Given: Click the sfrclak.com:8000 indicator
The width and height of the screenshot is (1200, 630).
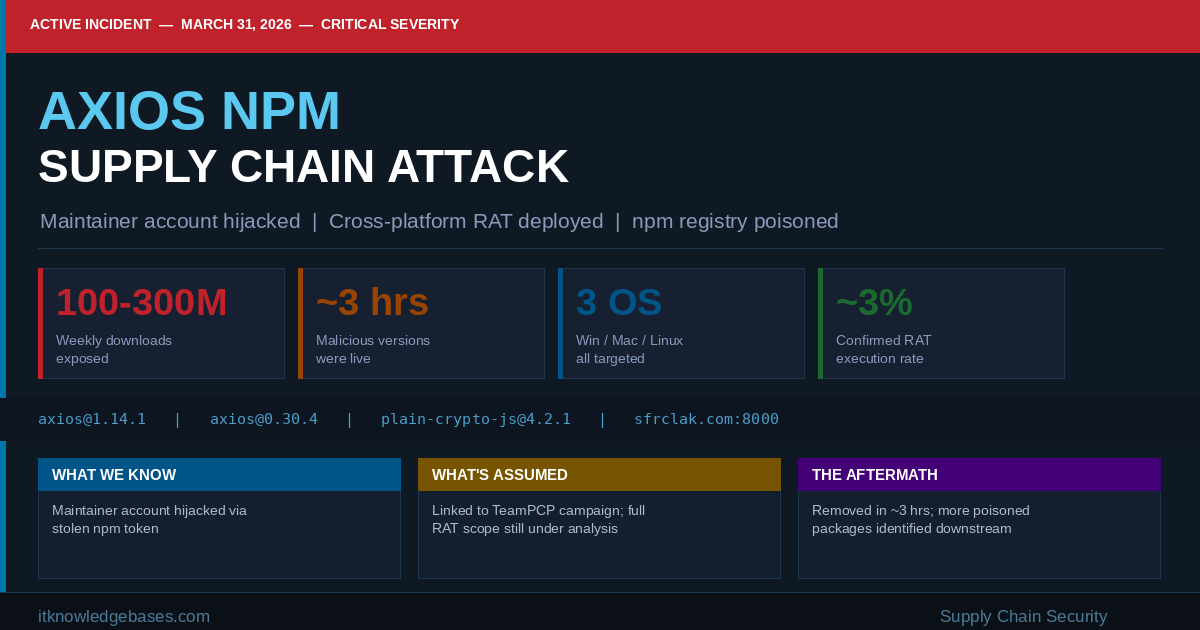Looking at the screenshot, I should pyautogui.click(x=706, y=419).
